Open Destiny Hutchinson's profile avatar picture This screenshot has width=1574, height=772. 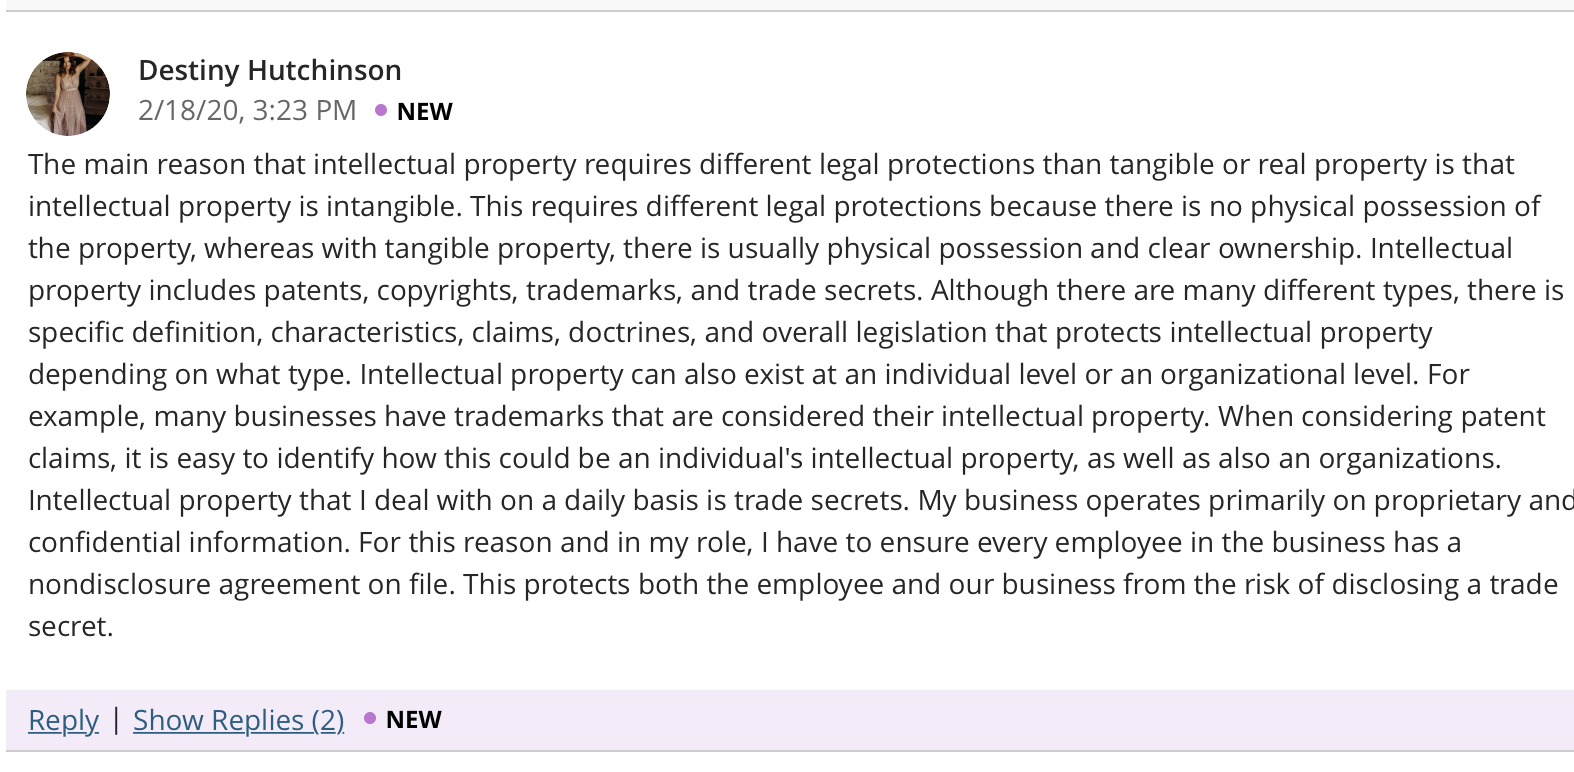coord(68,94)
